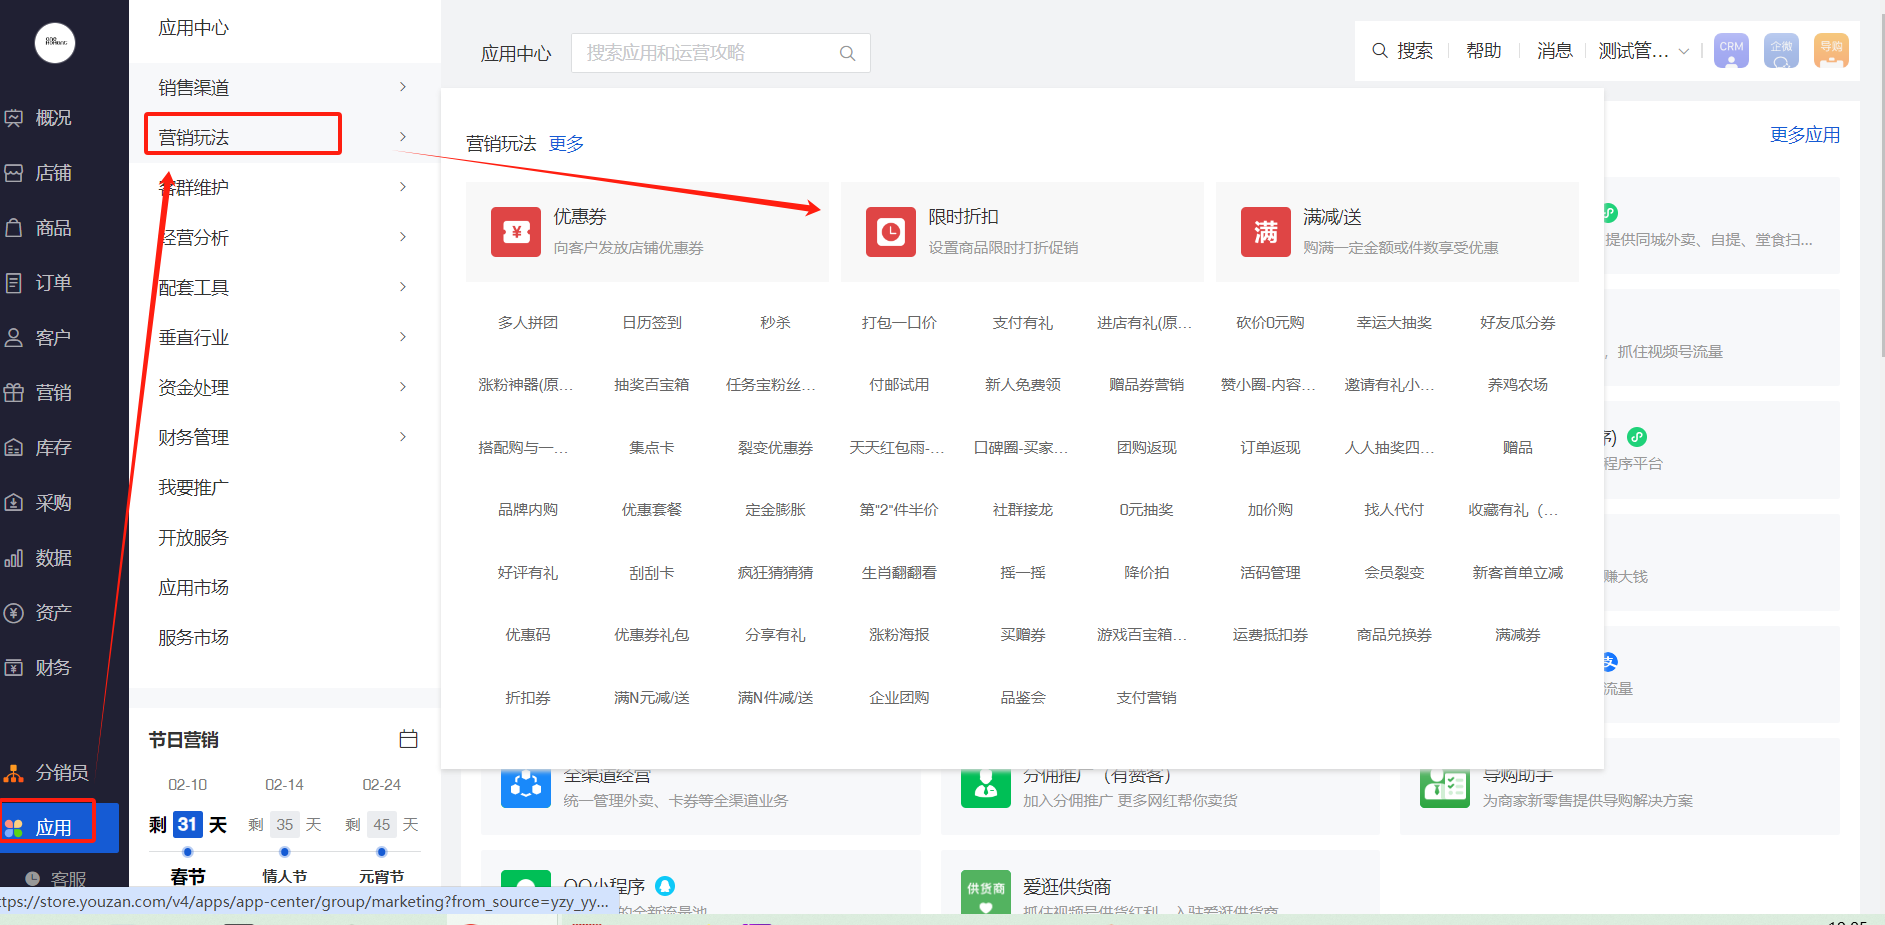This screenshot has width=1885, height=925.
Task: Click the magnifier icon in search box
Action: pyautogui.click(x=847, y=54)
